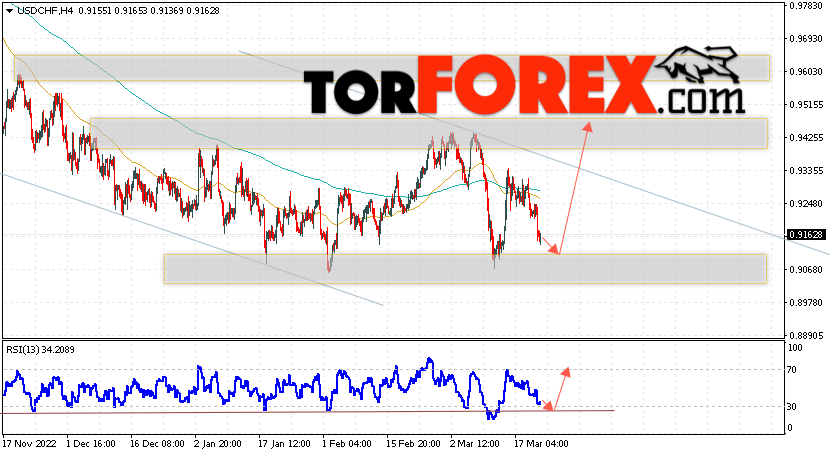Screen dimensions: 830x455
Task: Click RSI scale level 70
Action: (x=792, y=369)
